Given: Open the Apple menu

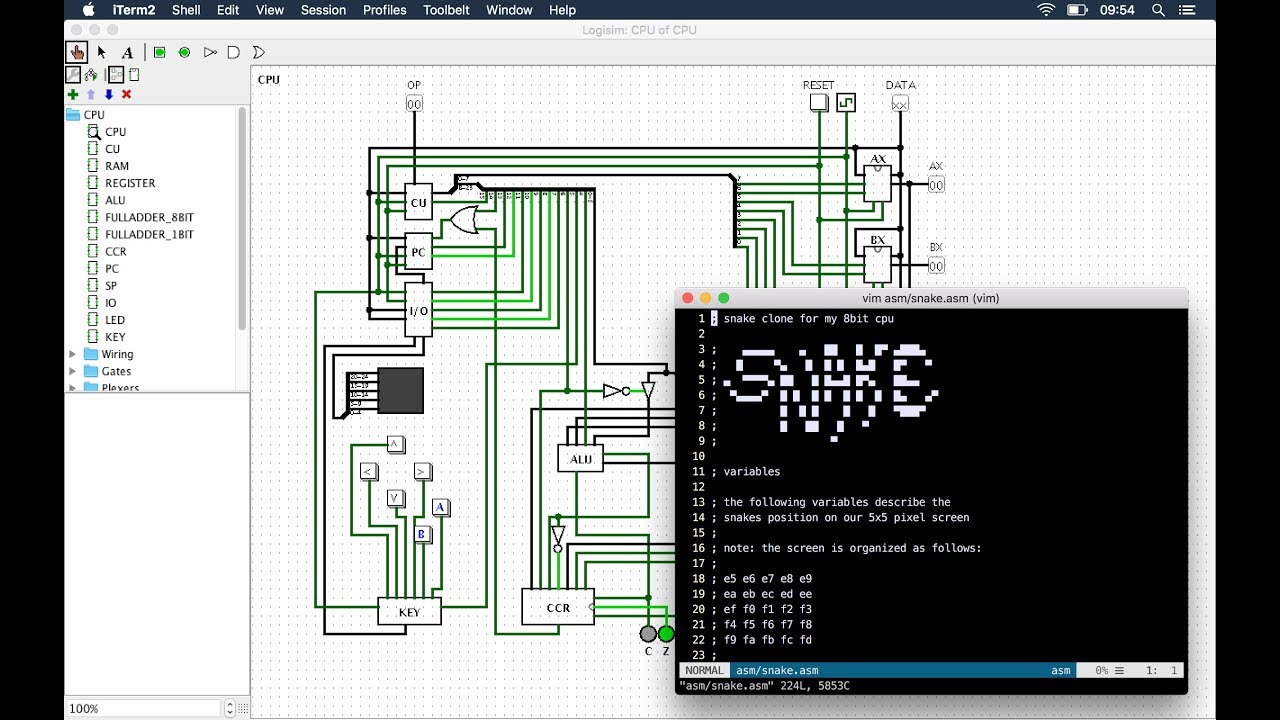Looking at the screenshot, I should tap(88, 10).
